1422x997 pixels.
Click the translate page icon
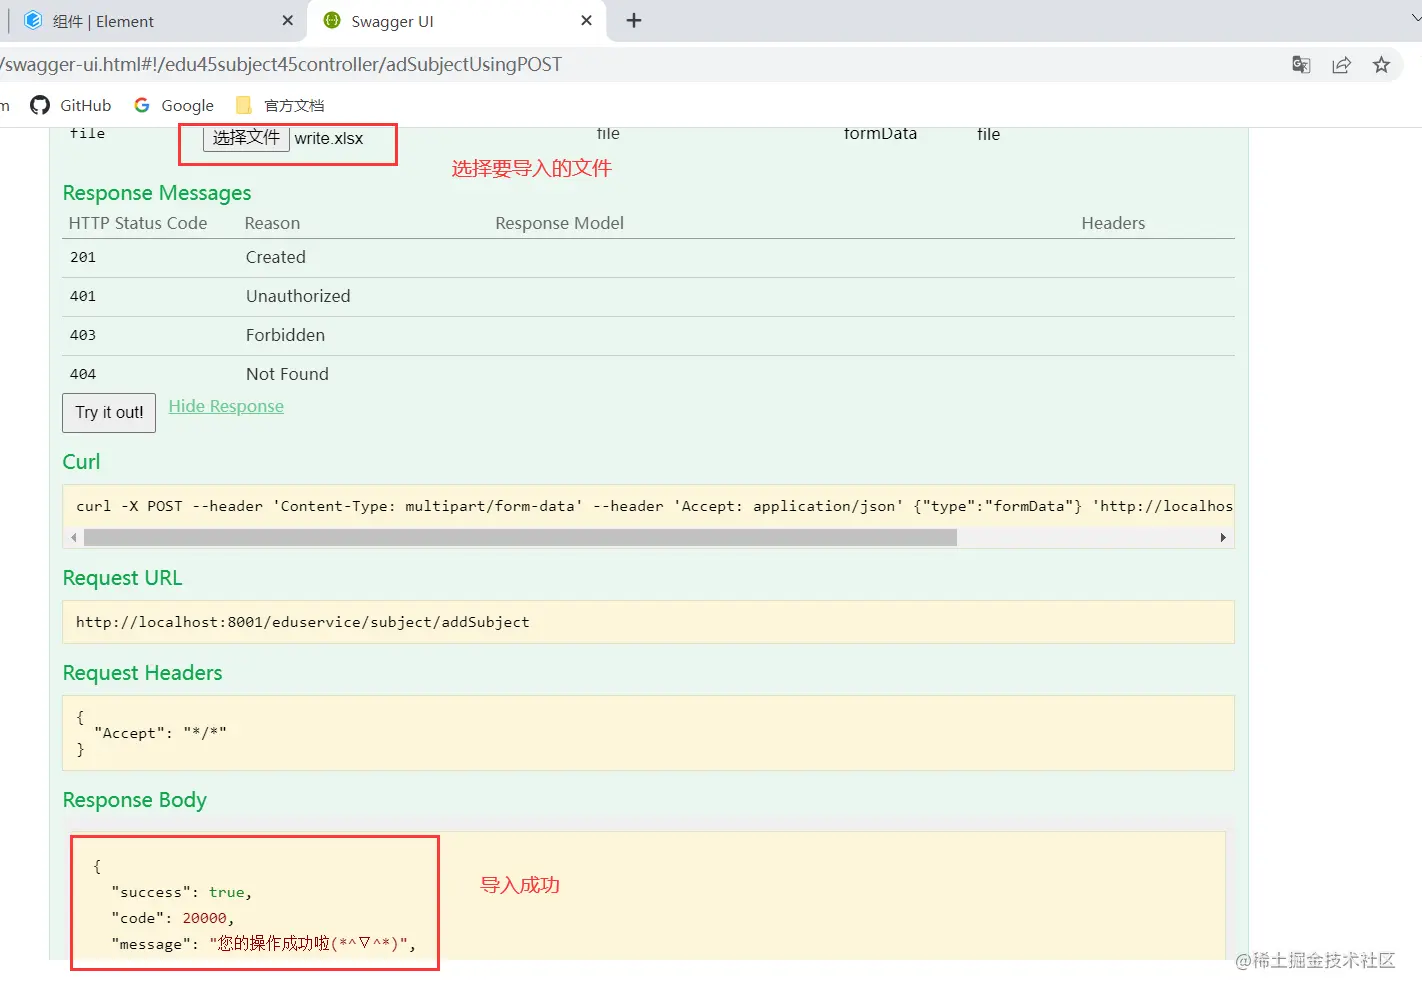1301,65
